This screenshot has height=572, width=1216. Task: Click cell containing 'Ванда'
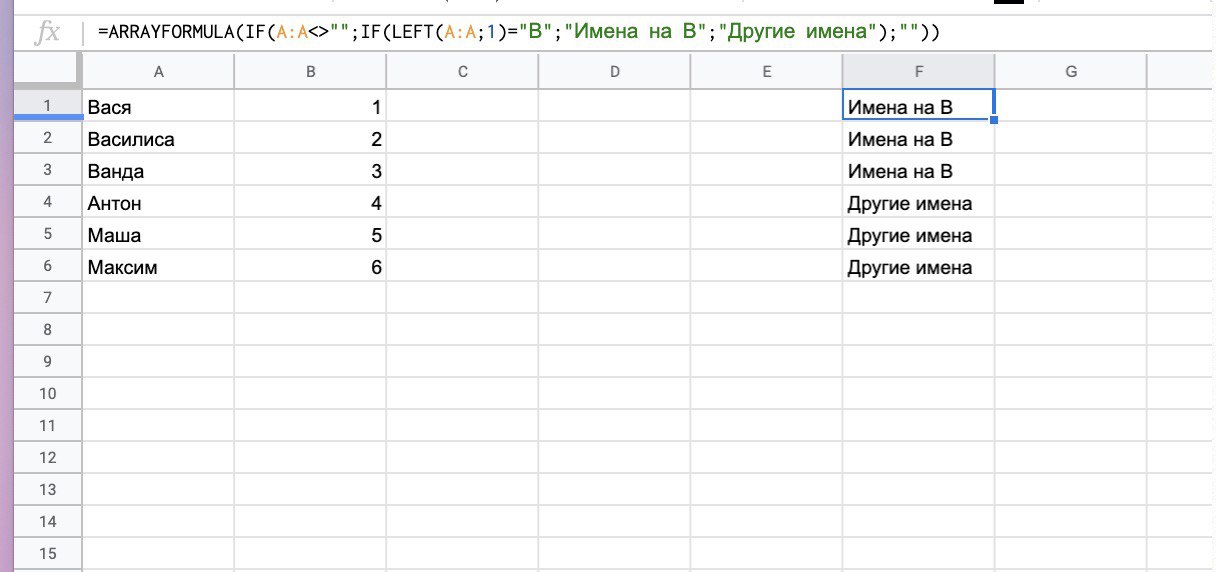point(158,170)
